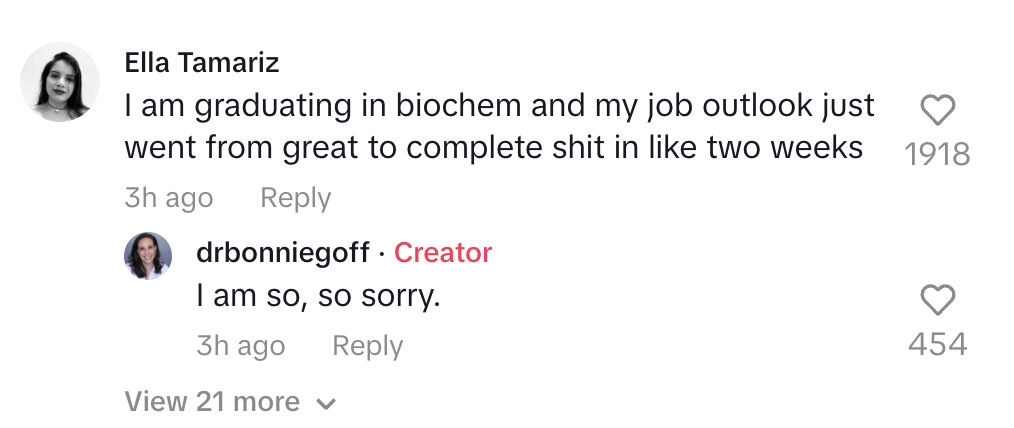The image size is (1014, 428).
Task: Click the 3h ago timestamp under drbonniegoff's reply
Action: [241, 346]
